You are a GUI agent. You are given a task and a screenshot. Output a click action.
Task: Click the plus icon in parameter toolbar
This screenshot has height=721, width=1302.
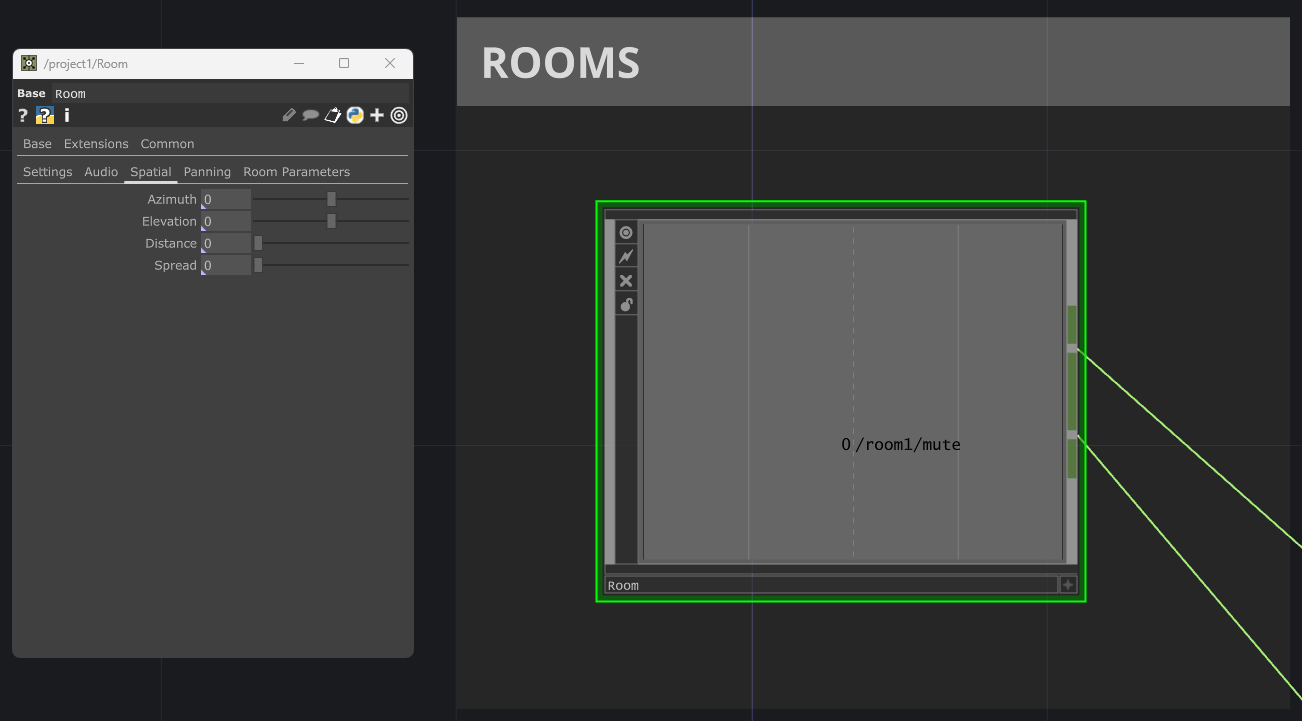coord(377,115)
